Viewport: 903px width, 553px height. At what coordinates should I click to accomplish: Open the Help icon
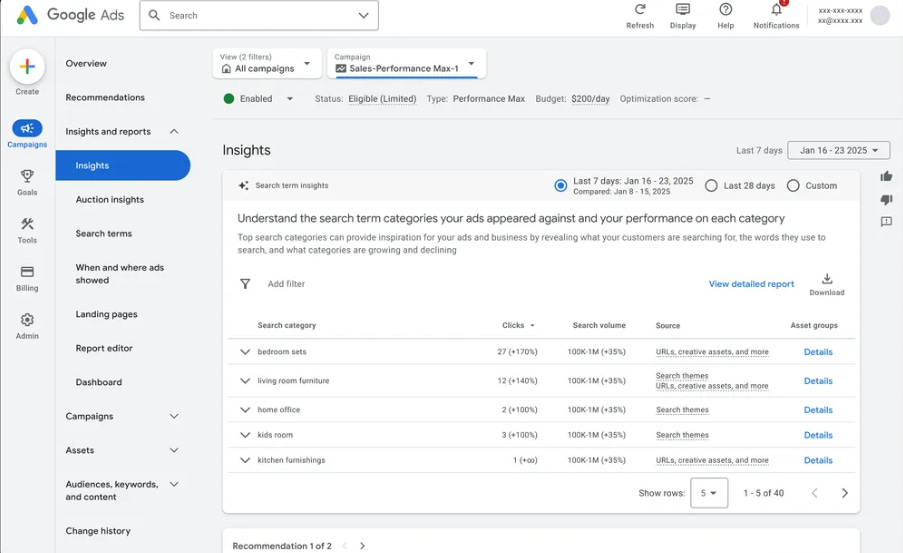point(726,10)
